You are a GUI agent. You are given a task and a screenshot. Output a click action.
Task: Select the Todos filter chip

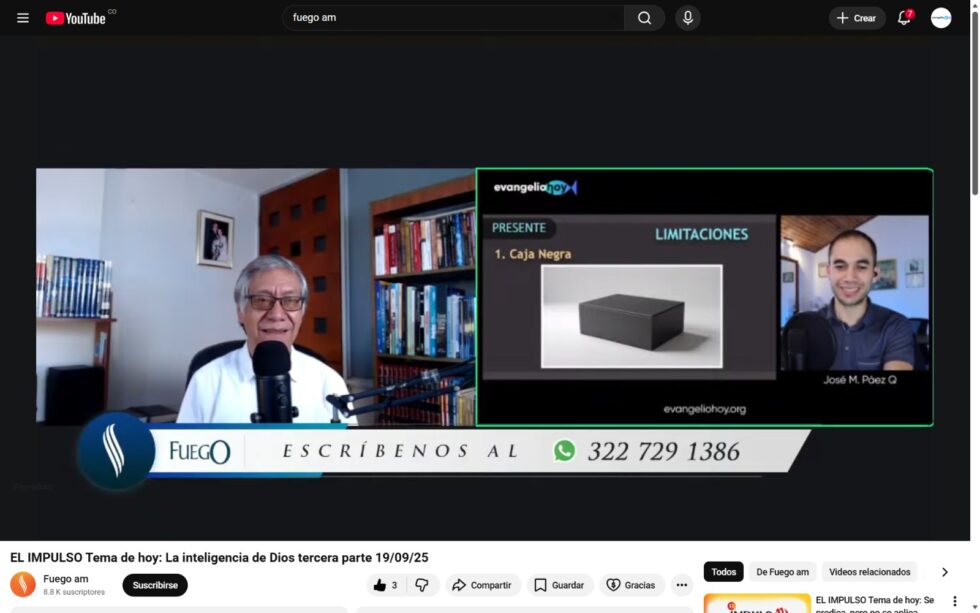pos(723,572)
